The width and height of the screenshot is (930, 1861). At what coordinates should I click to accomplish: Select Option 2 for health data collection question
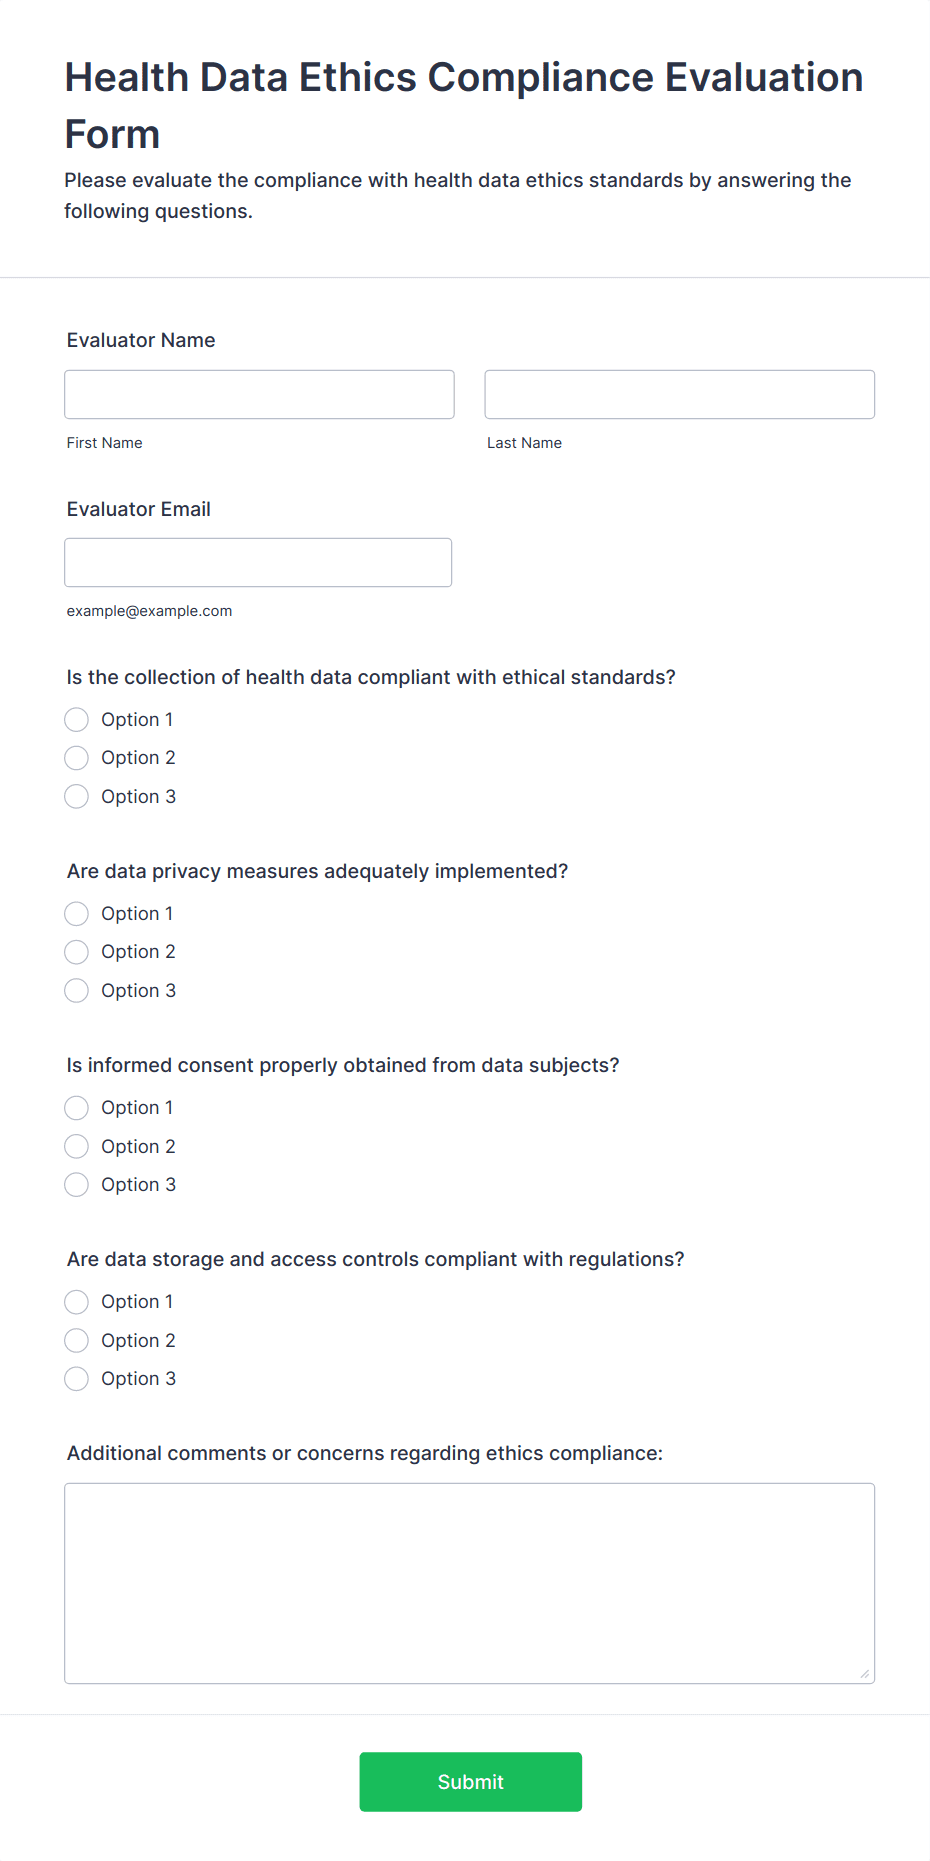point(77,758)
